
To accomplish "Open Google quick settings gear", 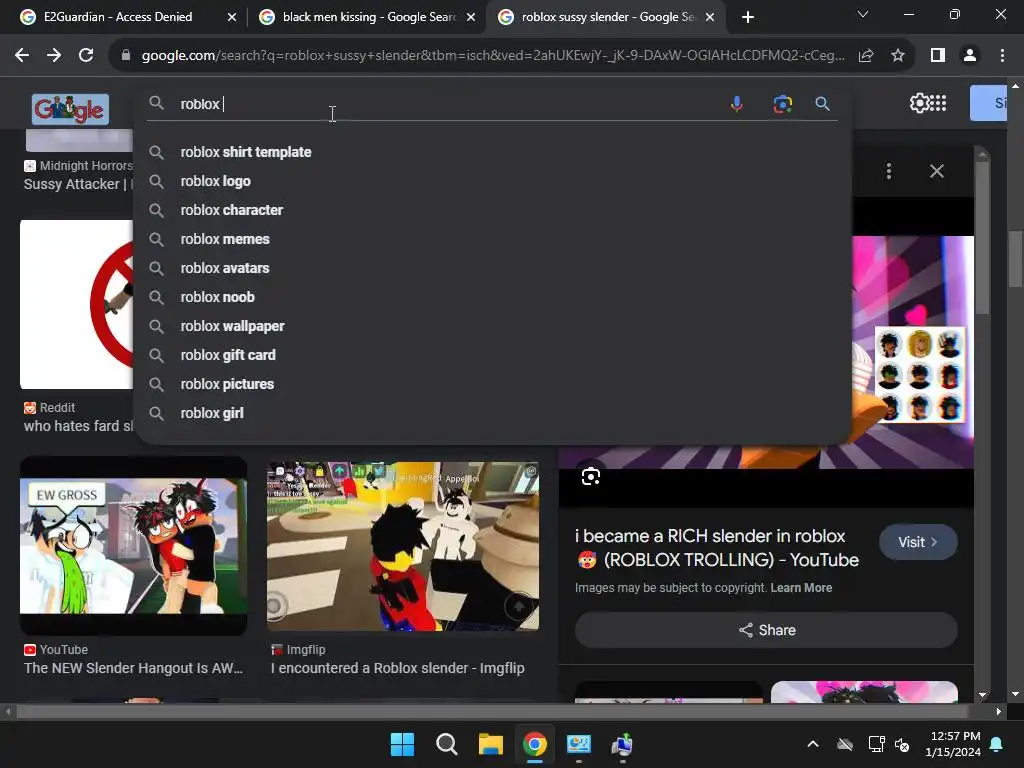I will coord(918,103).
